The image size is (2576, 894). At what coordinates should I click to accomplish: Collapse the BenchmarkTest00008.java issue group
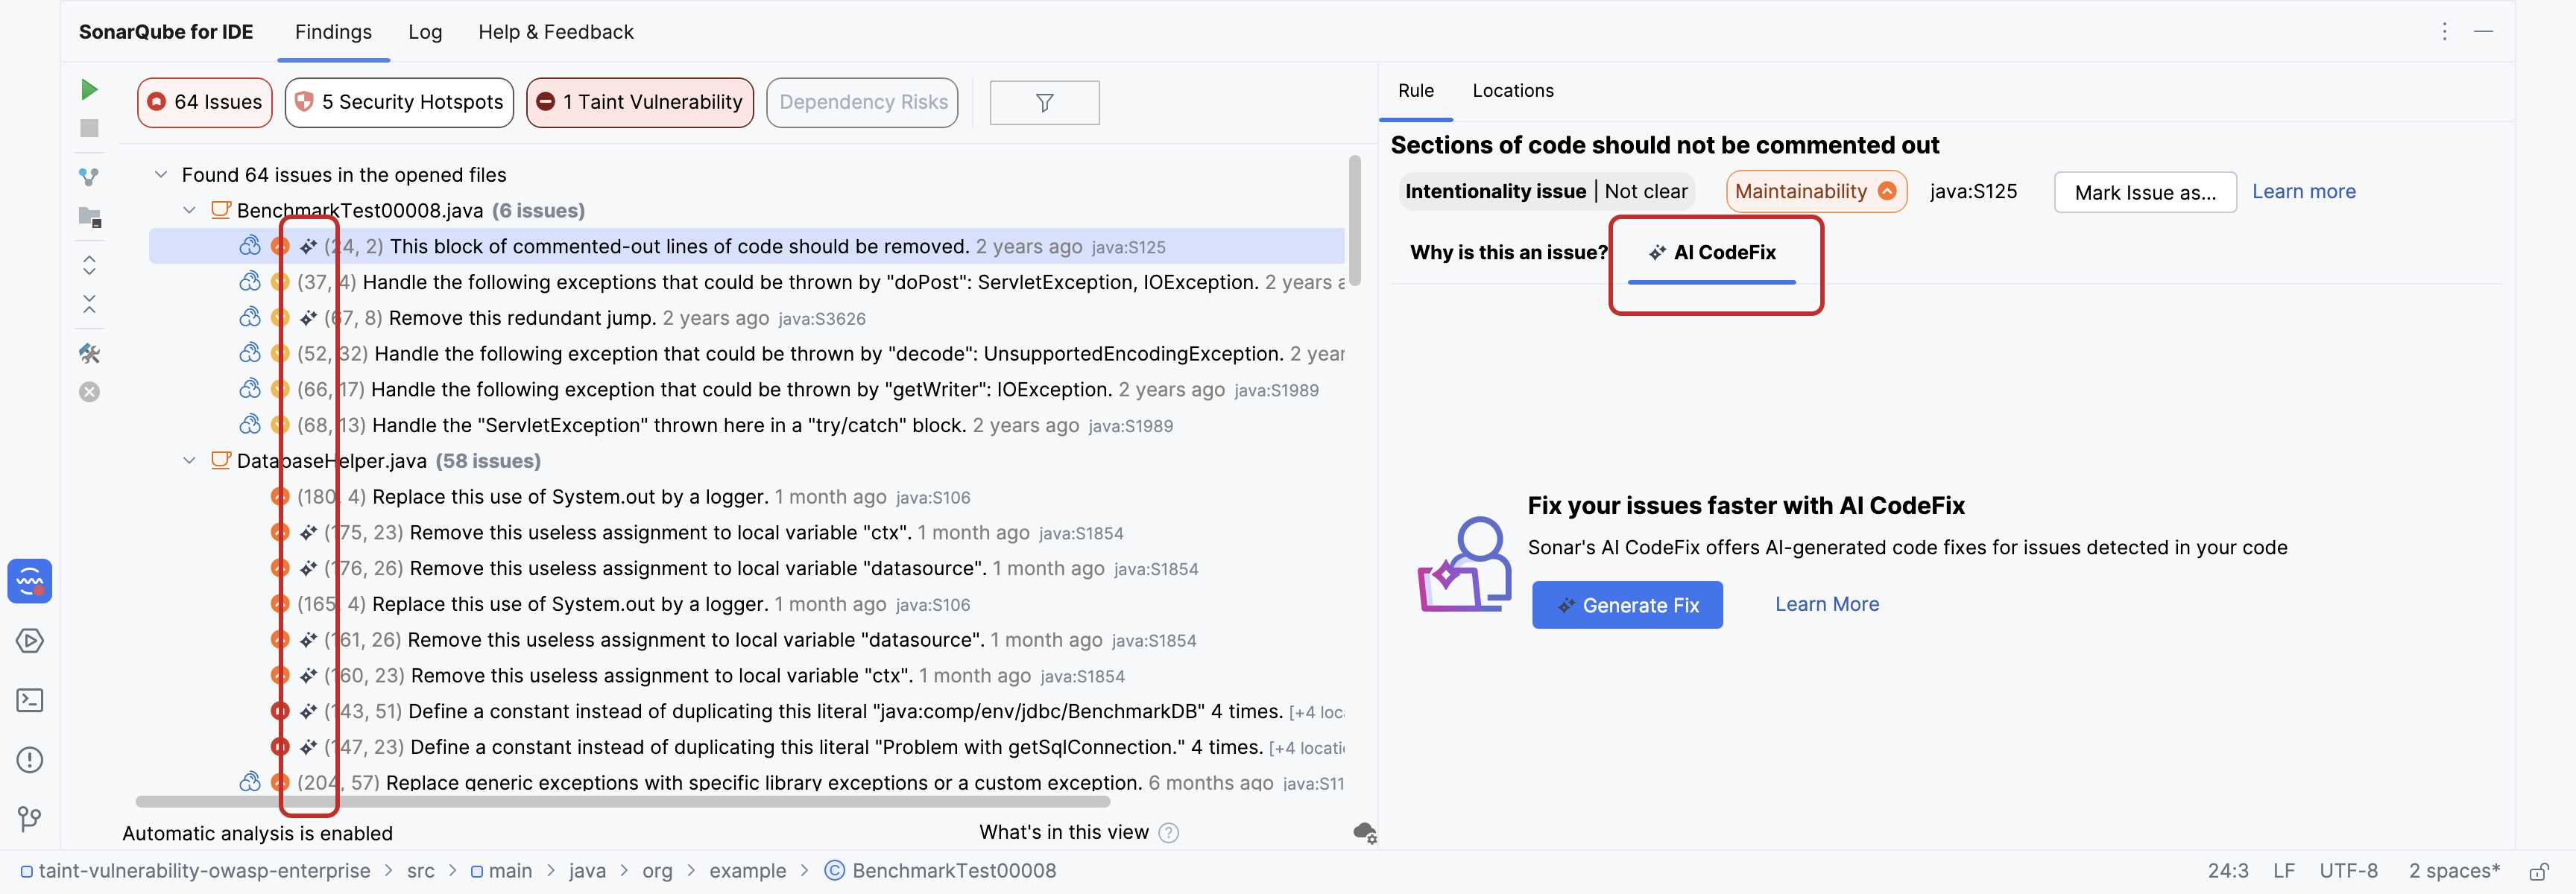190,210
